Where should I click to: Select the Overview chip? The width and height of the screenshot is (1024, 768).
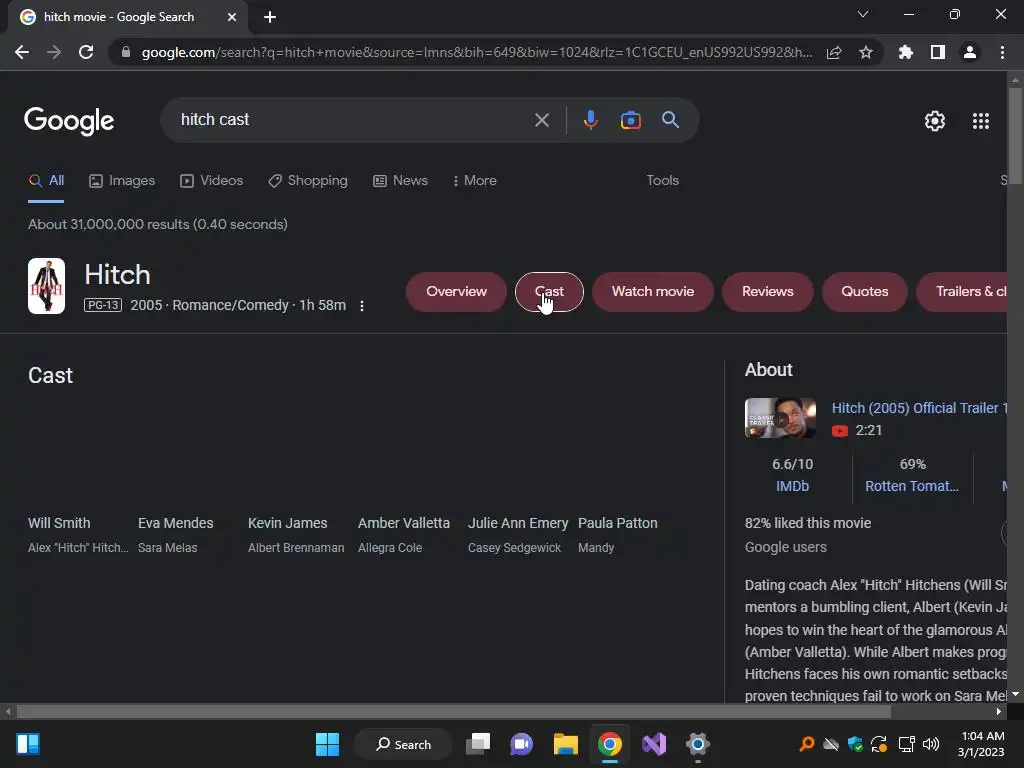tap(456, 292)
